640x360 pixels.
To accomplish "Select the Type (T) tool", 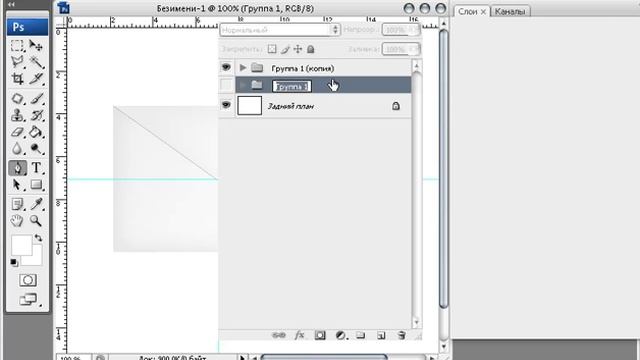I will [x=36, y=168].
